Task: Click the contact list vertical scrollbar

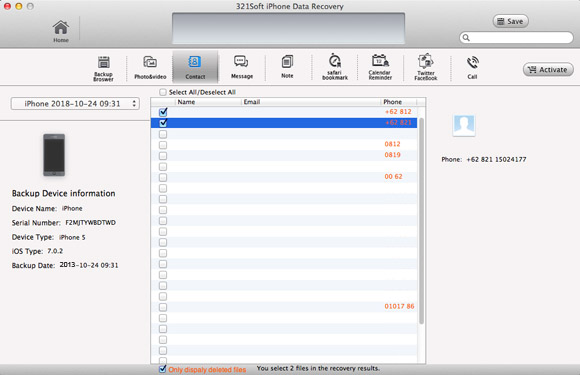Action: tap(421, 221)
